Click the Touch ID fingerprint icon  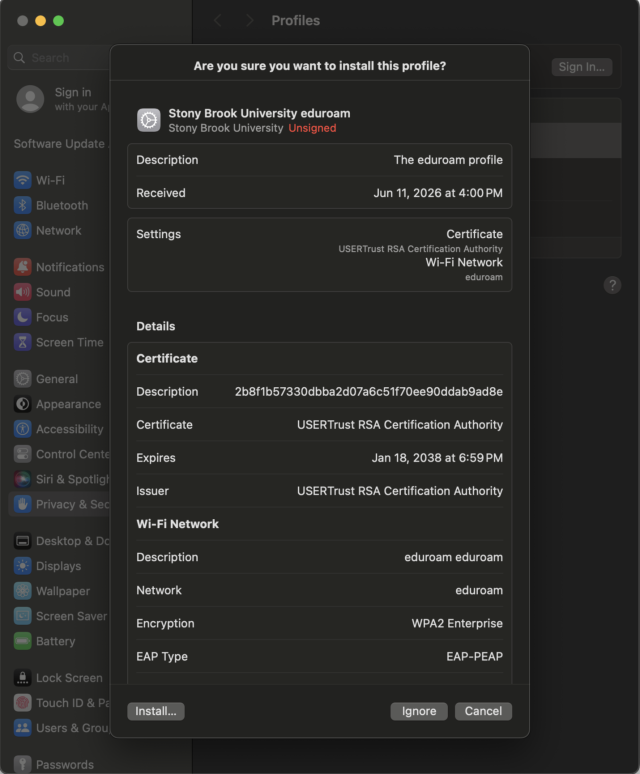[22, 703]
